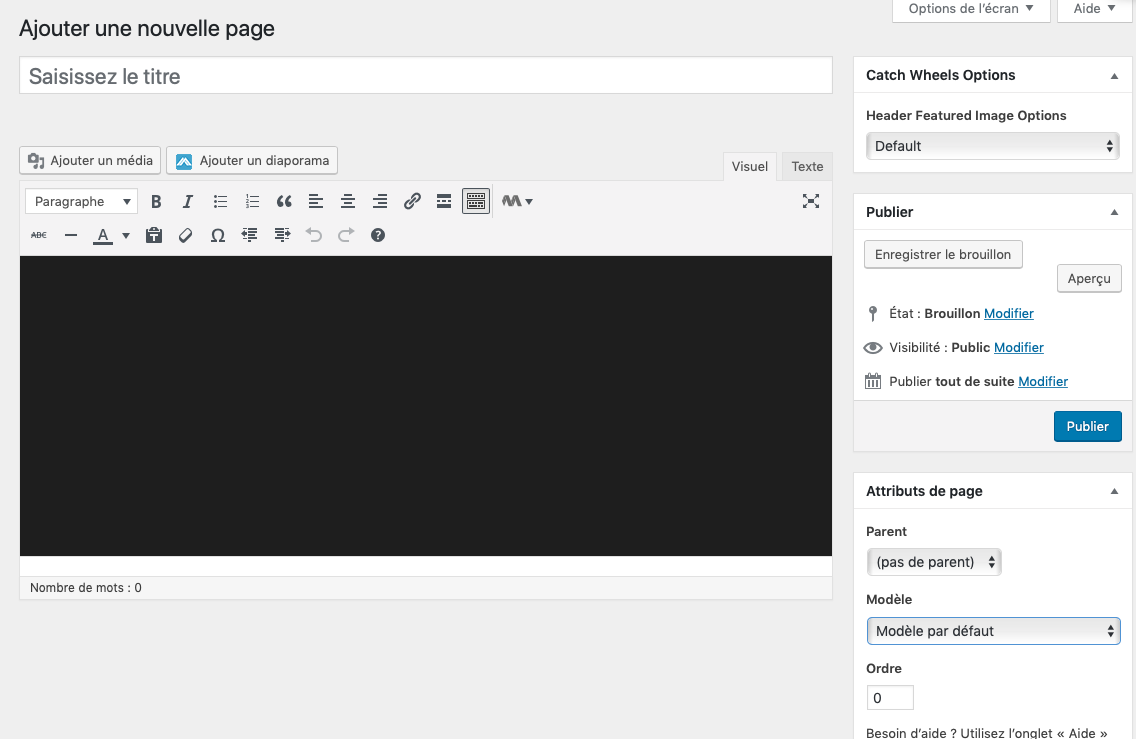Click the strikethrough icon
The width and height of the screenshot is (1136, 739).
click(x=39, y=236)
